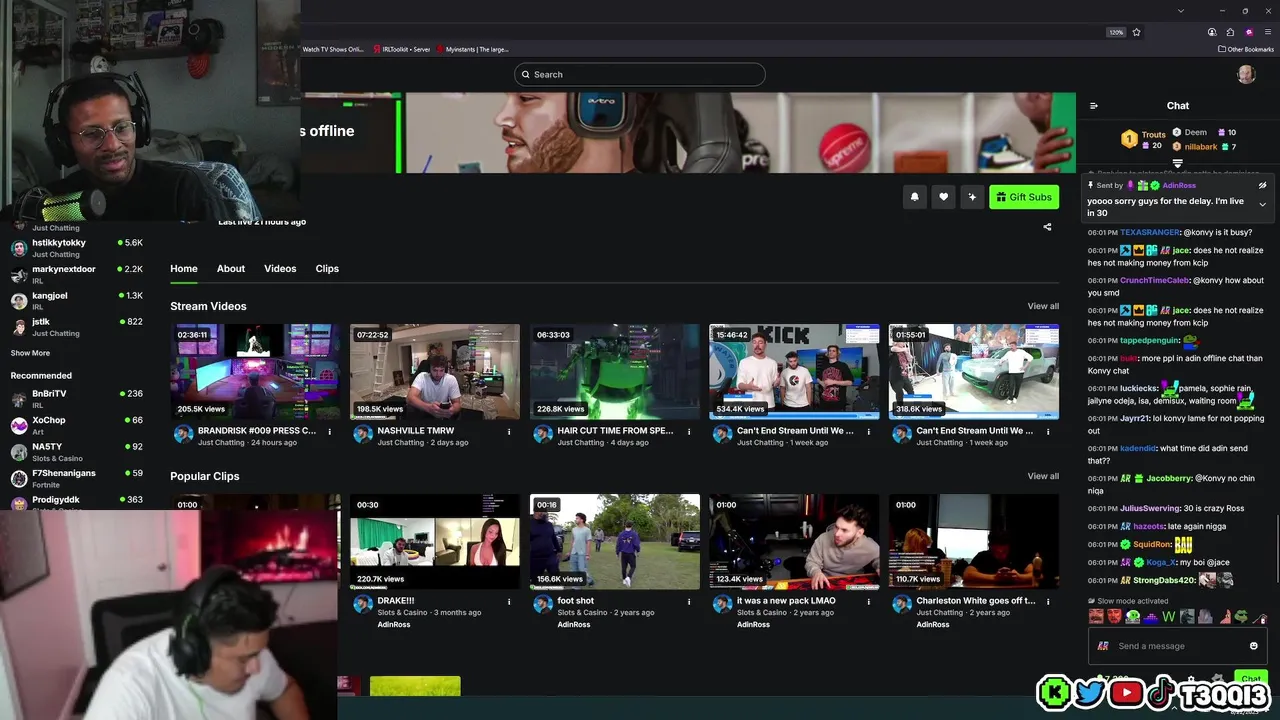The width and height of the screenshot is (1280, 720).
Task: Open the 'it was a new pack LMAO' clip title
Action: coord(786,601)
